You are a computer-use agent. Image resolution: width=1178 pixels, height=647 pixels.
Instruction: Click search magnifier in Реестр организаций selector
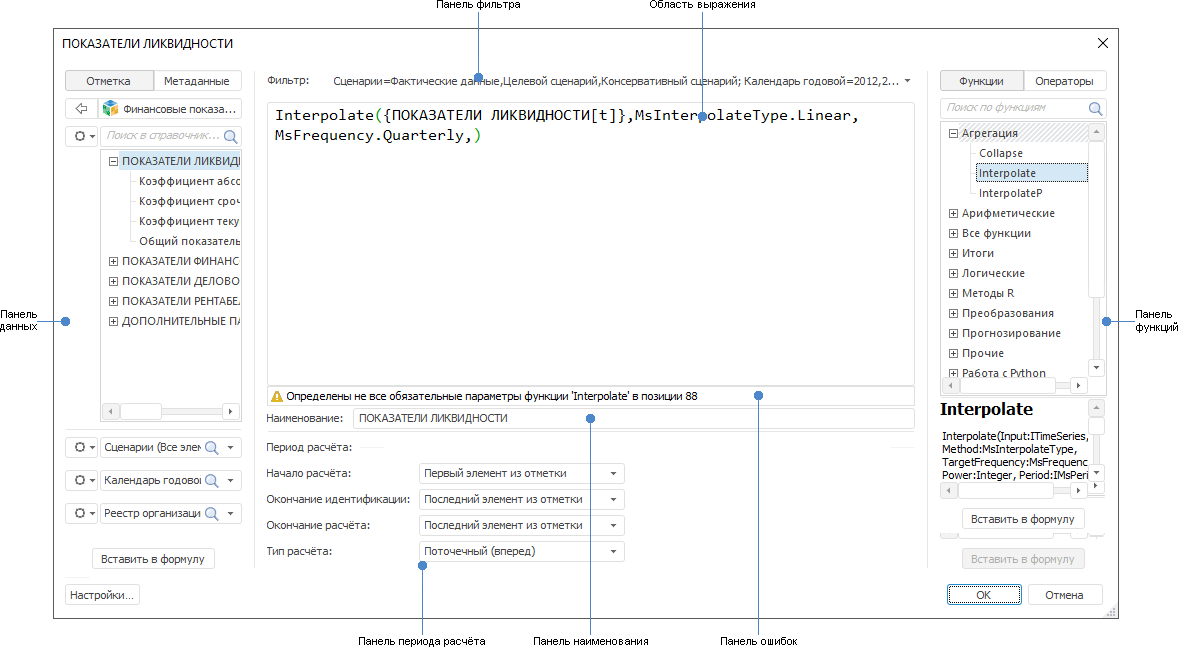tap(212, 513)
